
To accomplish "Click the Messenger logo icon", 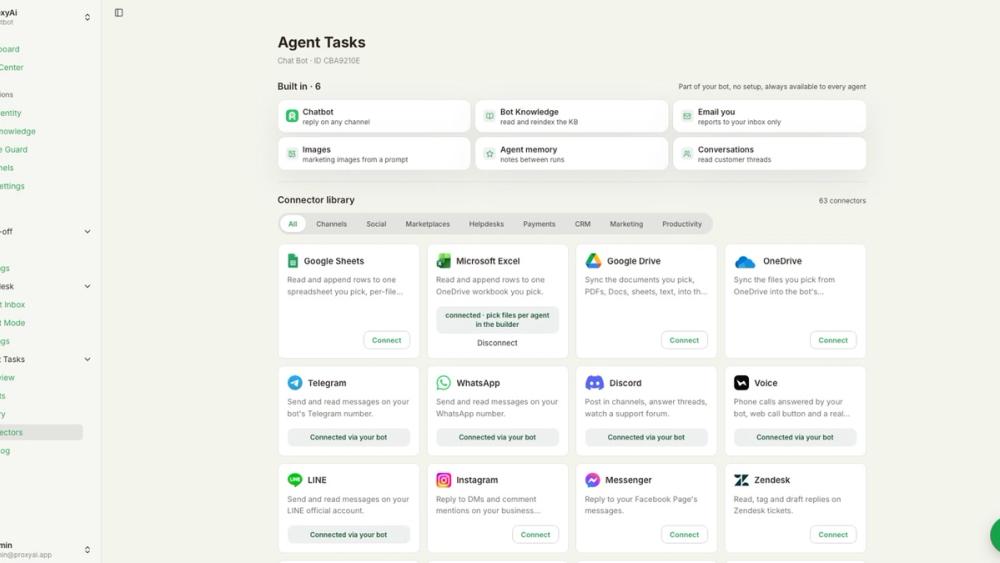I will 592,479.
